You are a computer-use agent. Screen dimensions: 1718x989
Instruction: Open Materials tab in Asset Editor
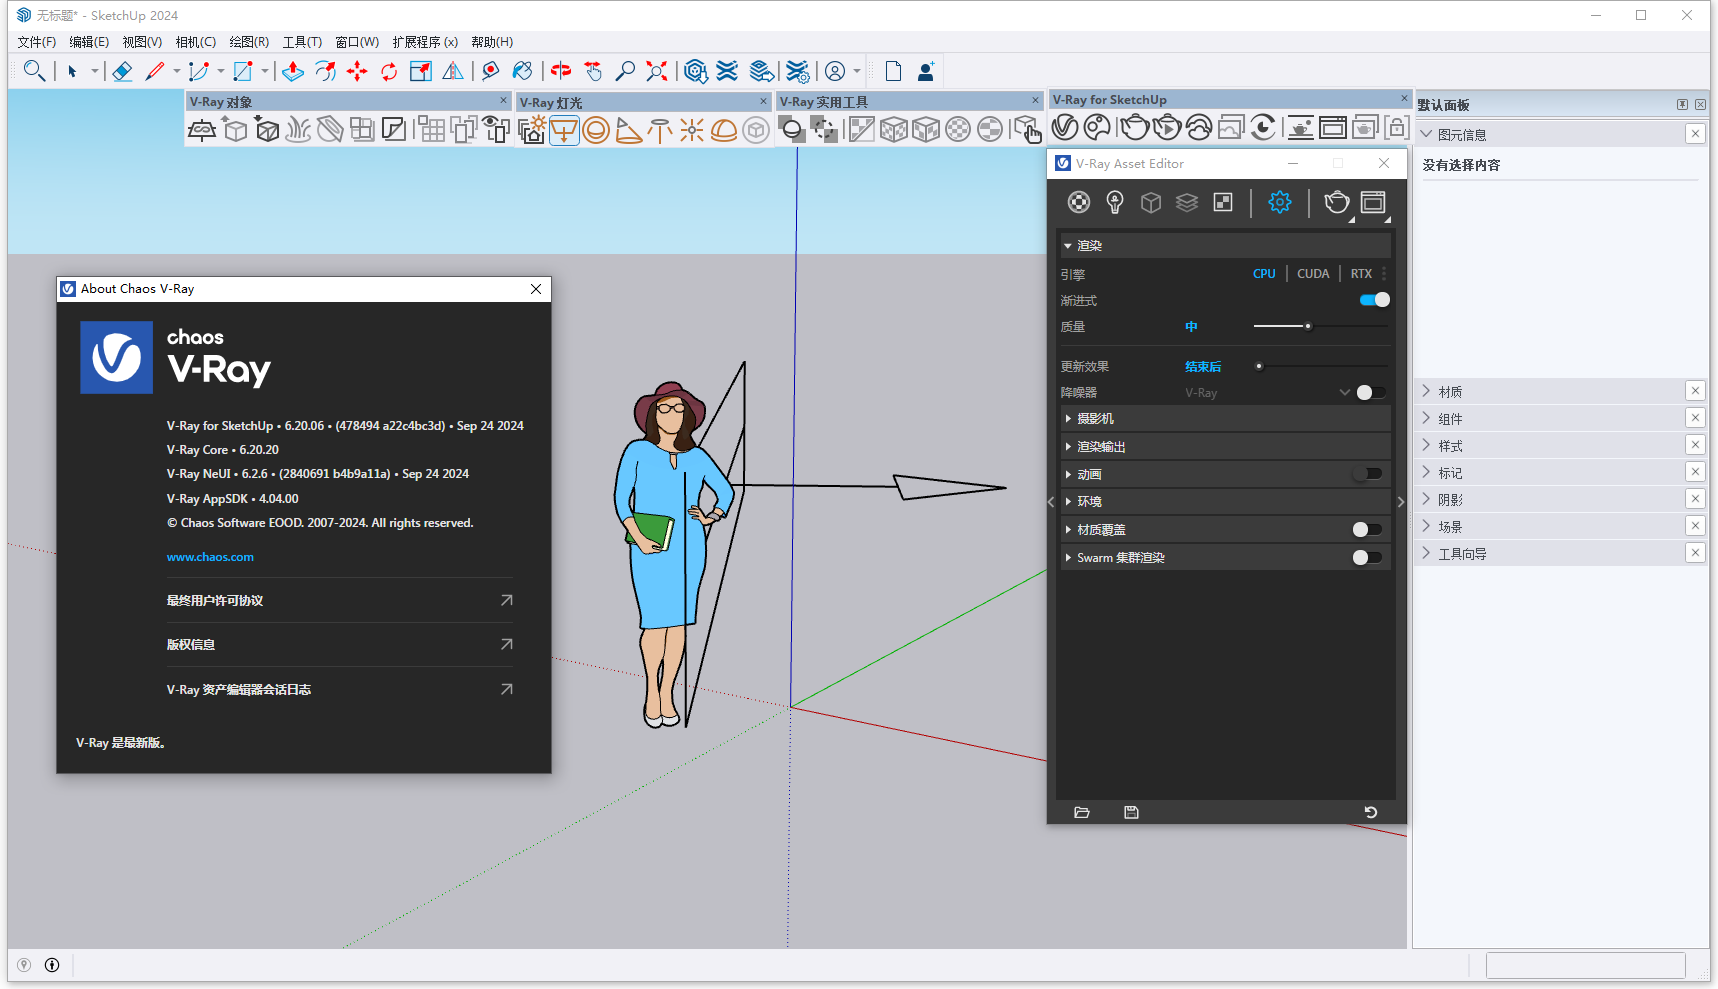[x=1079, y=202]
